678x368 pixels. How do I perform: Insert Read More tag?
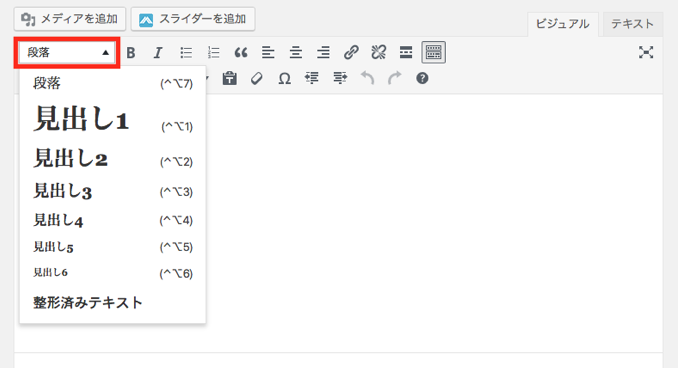click(x=406, y=53)
